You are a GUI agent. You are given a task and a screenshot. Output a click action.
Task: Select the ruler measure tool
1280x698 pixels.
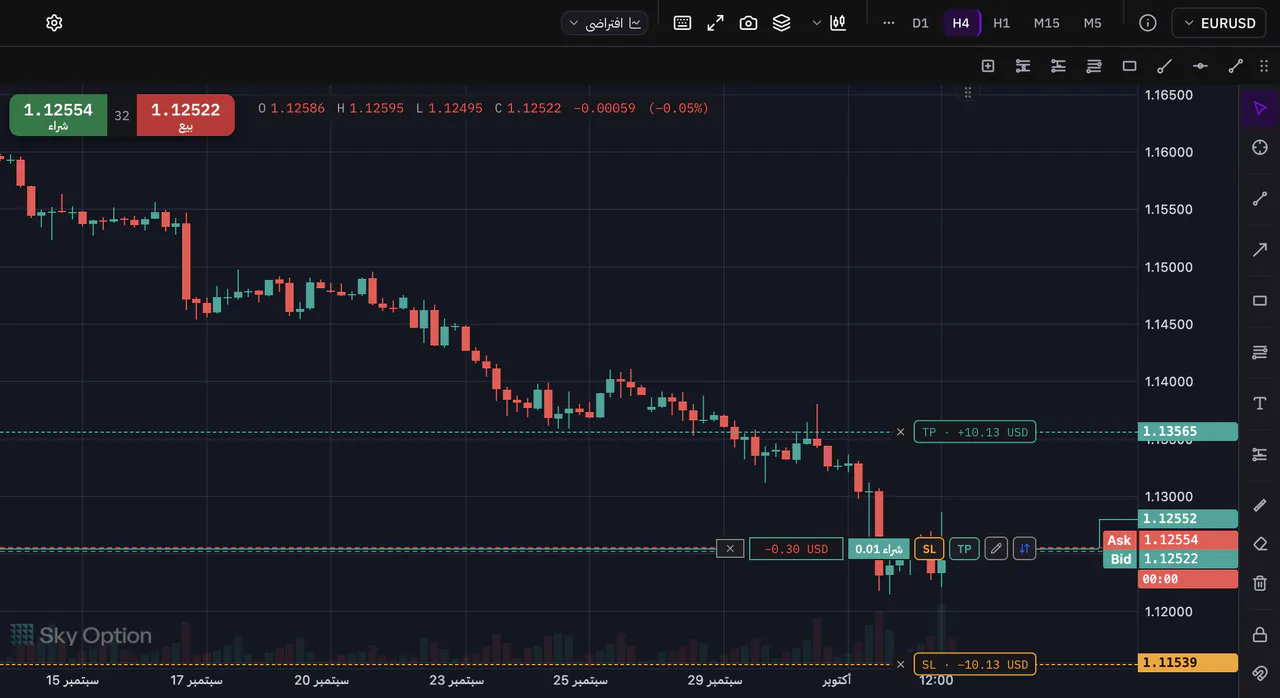pos(1260,506)
